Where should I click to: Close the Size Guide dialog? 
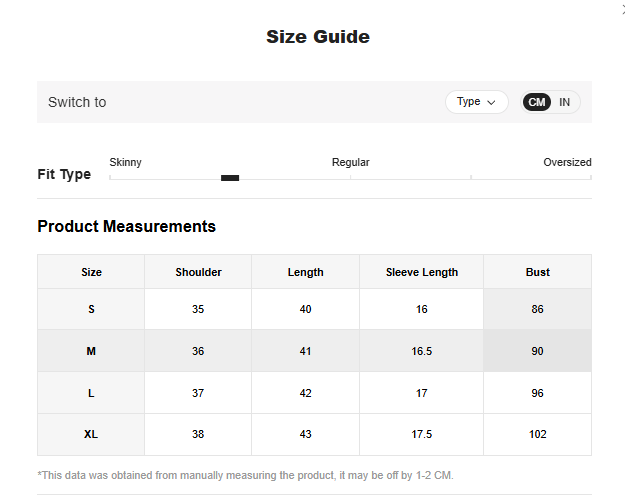[x=622, y=8]
